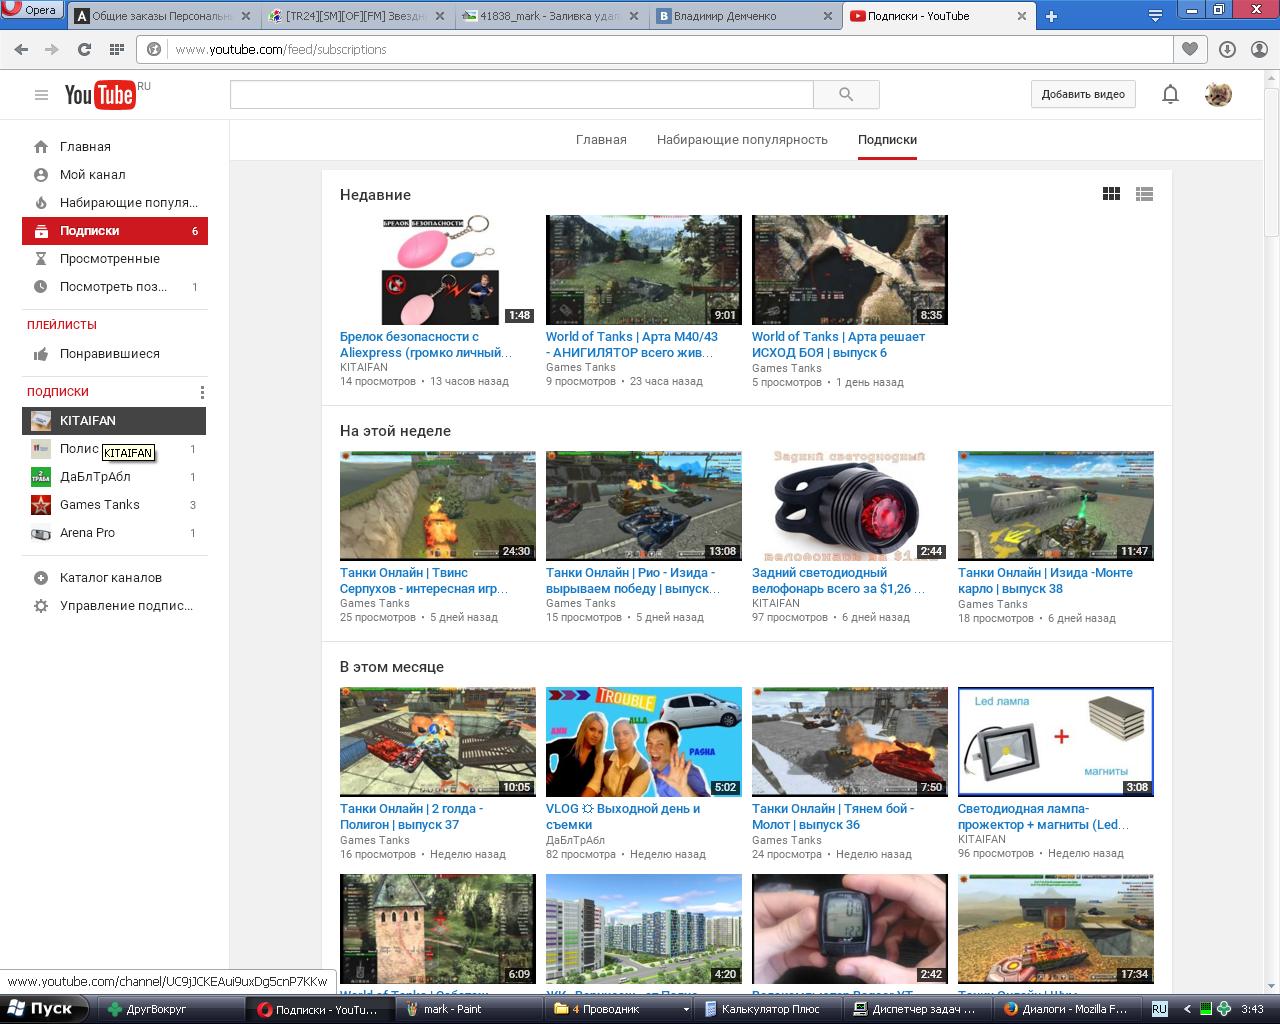Open VLOG Выходной день и съемки link
Screen dimensions: 1280x1024
click(623, 817)
